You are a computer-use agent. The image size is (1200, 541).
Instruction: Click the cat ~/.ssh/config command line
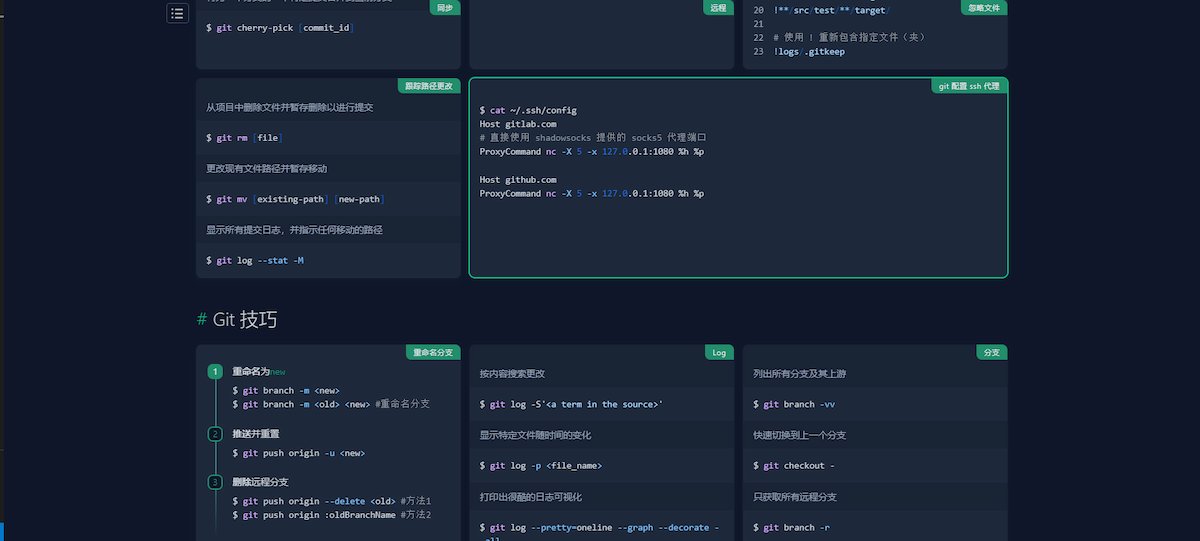(x=528, y=110)
